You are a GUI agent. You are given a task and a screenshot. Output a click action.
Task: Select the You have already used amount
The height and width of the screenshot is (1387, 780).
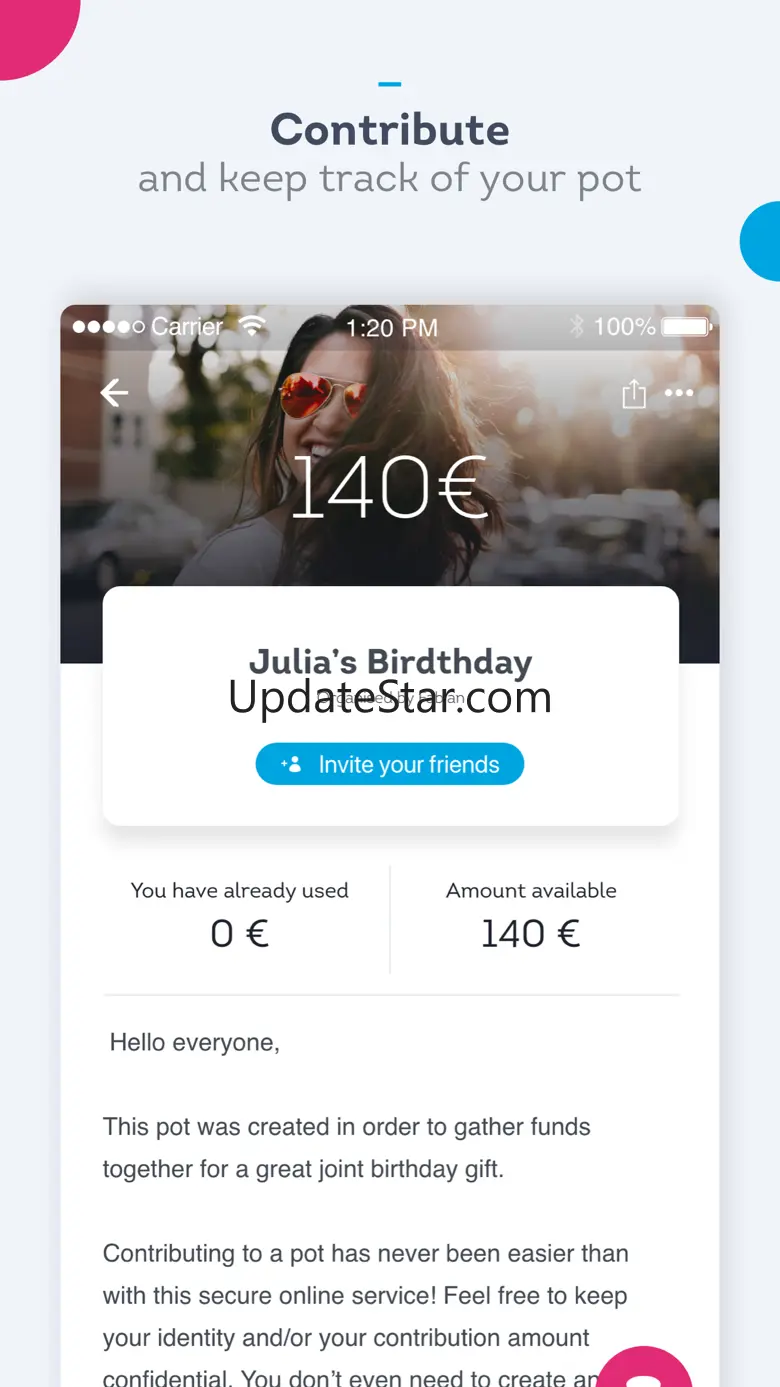click(x=240, y=933)
